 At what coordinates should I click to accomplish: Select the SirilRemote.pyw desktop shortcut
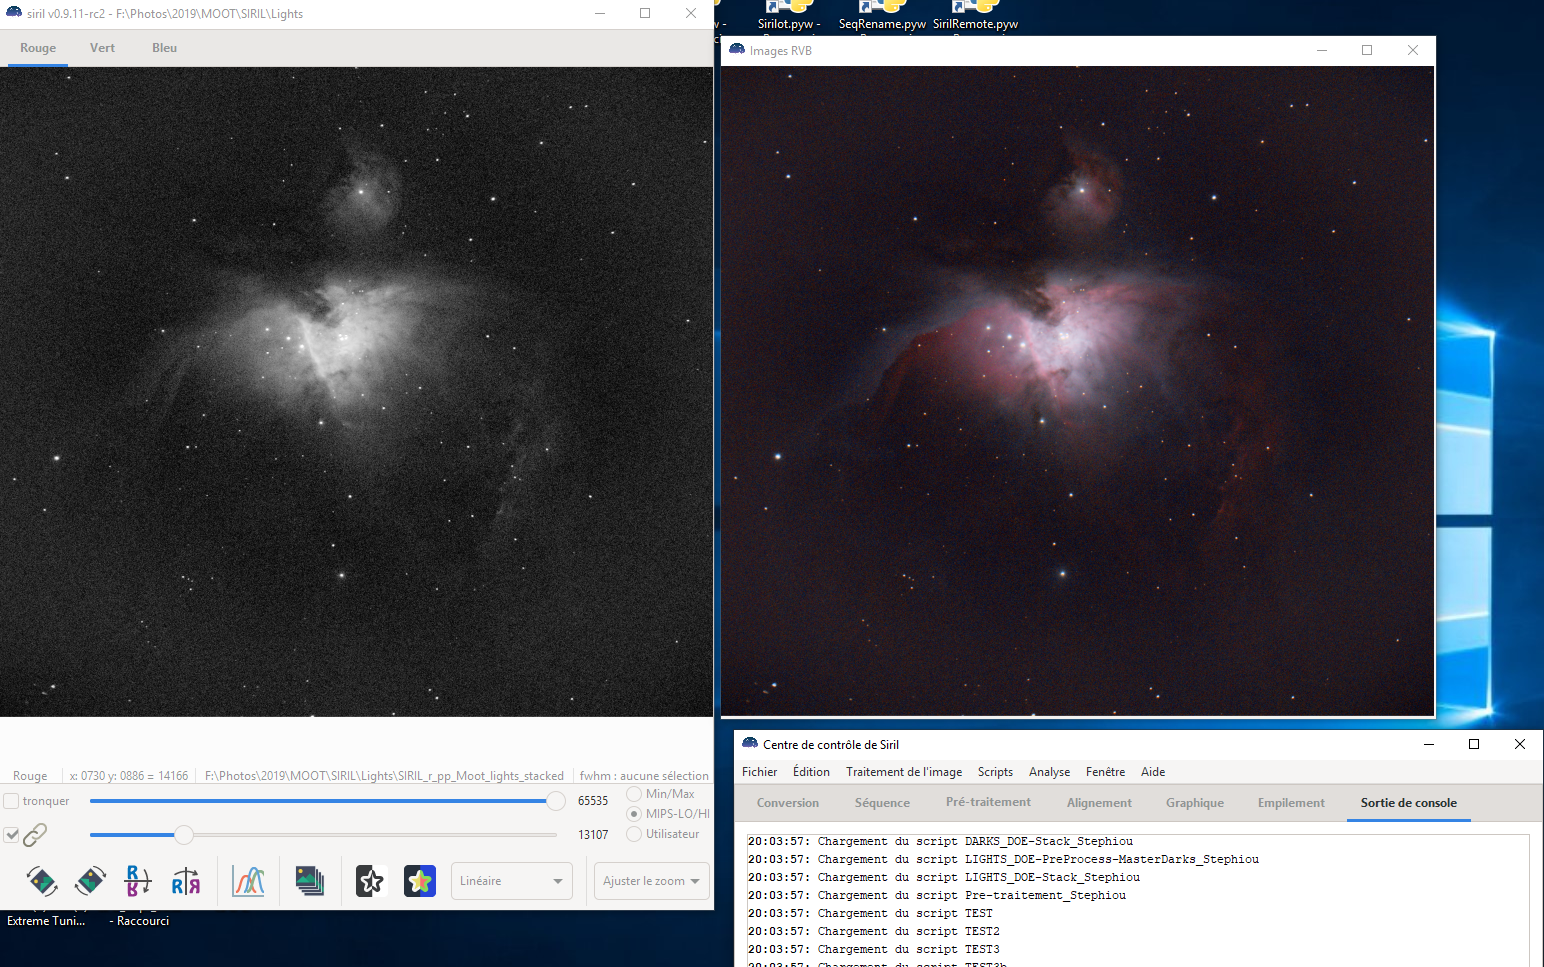click(x=975, y=17)
